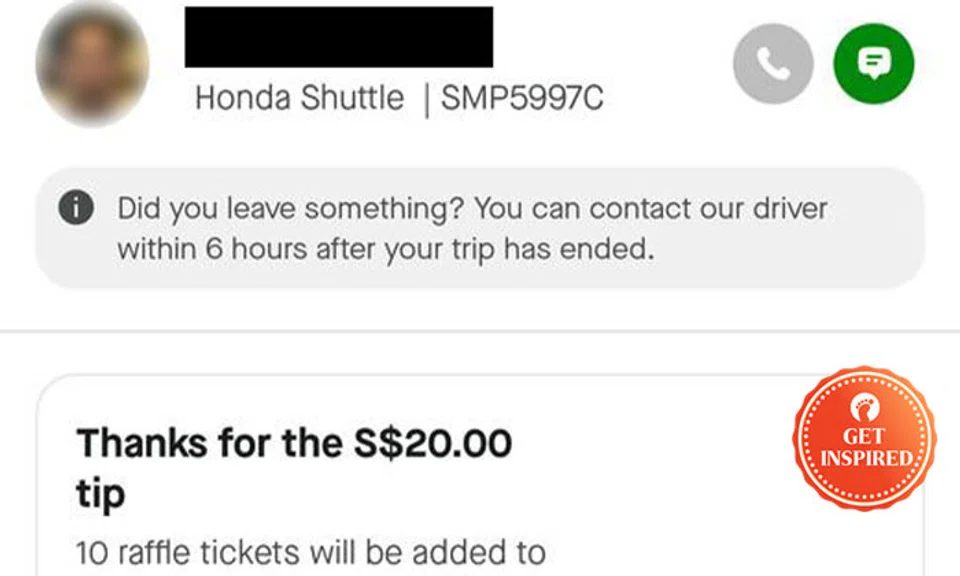960x576 pixels.
Task: Click the info icon in the gray banner
Action: tap(76, 209)
